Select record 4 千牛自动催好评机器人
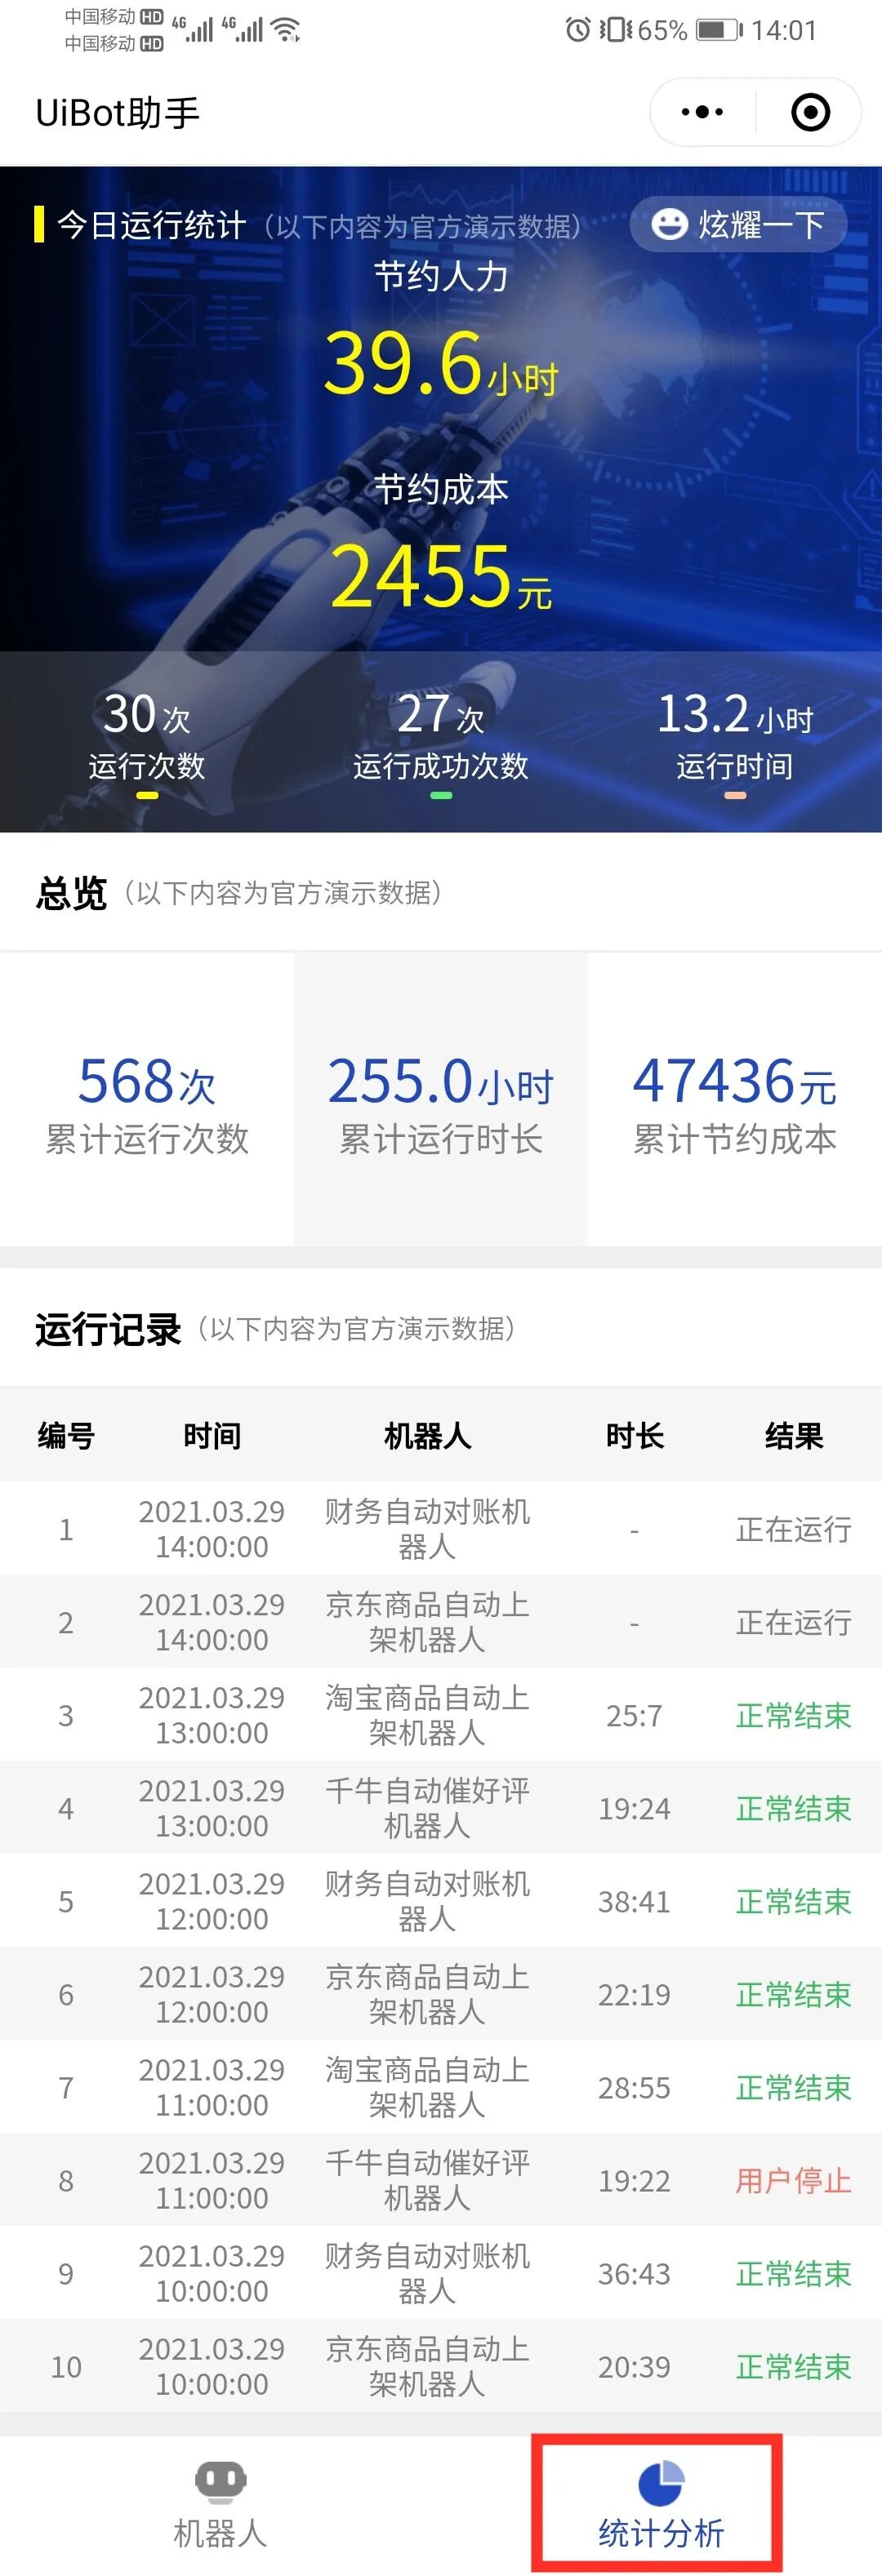This screenshot has height=2576, width=882. pyautogui.click(x=441, y=1808)
